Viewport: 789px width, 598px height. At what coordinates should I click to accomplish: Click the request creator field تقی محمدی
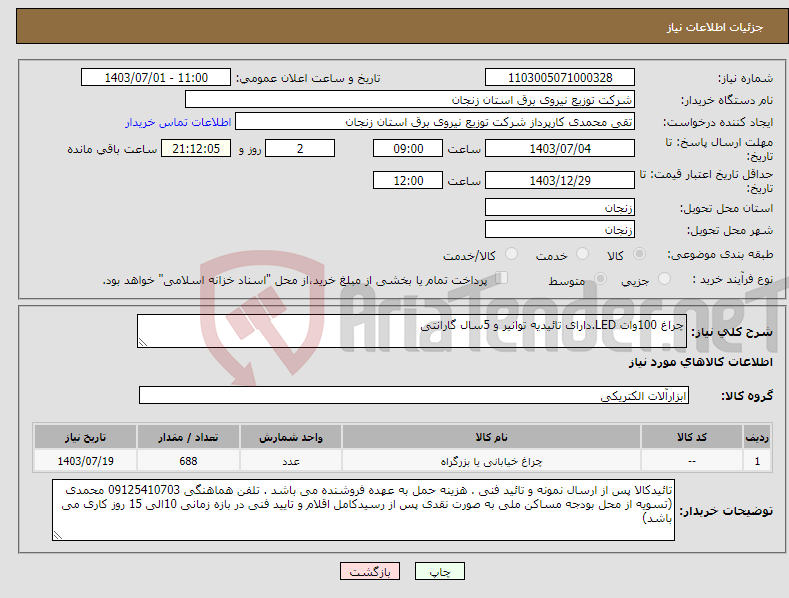435,122
